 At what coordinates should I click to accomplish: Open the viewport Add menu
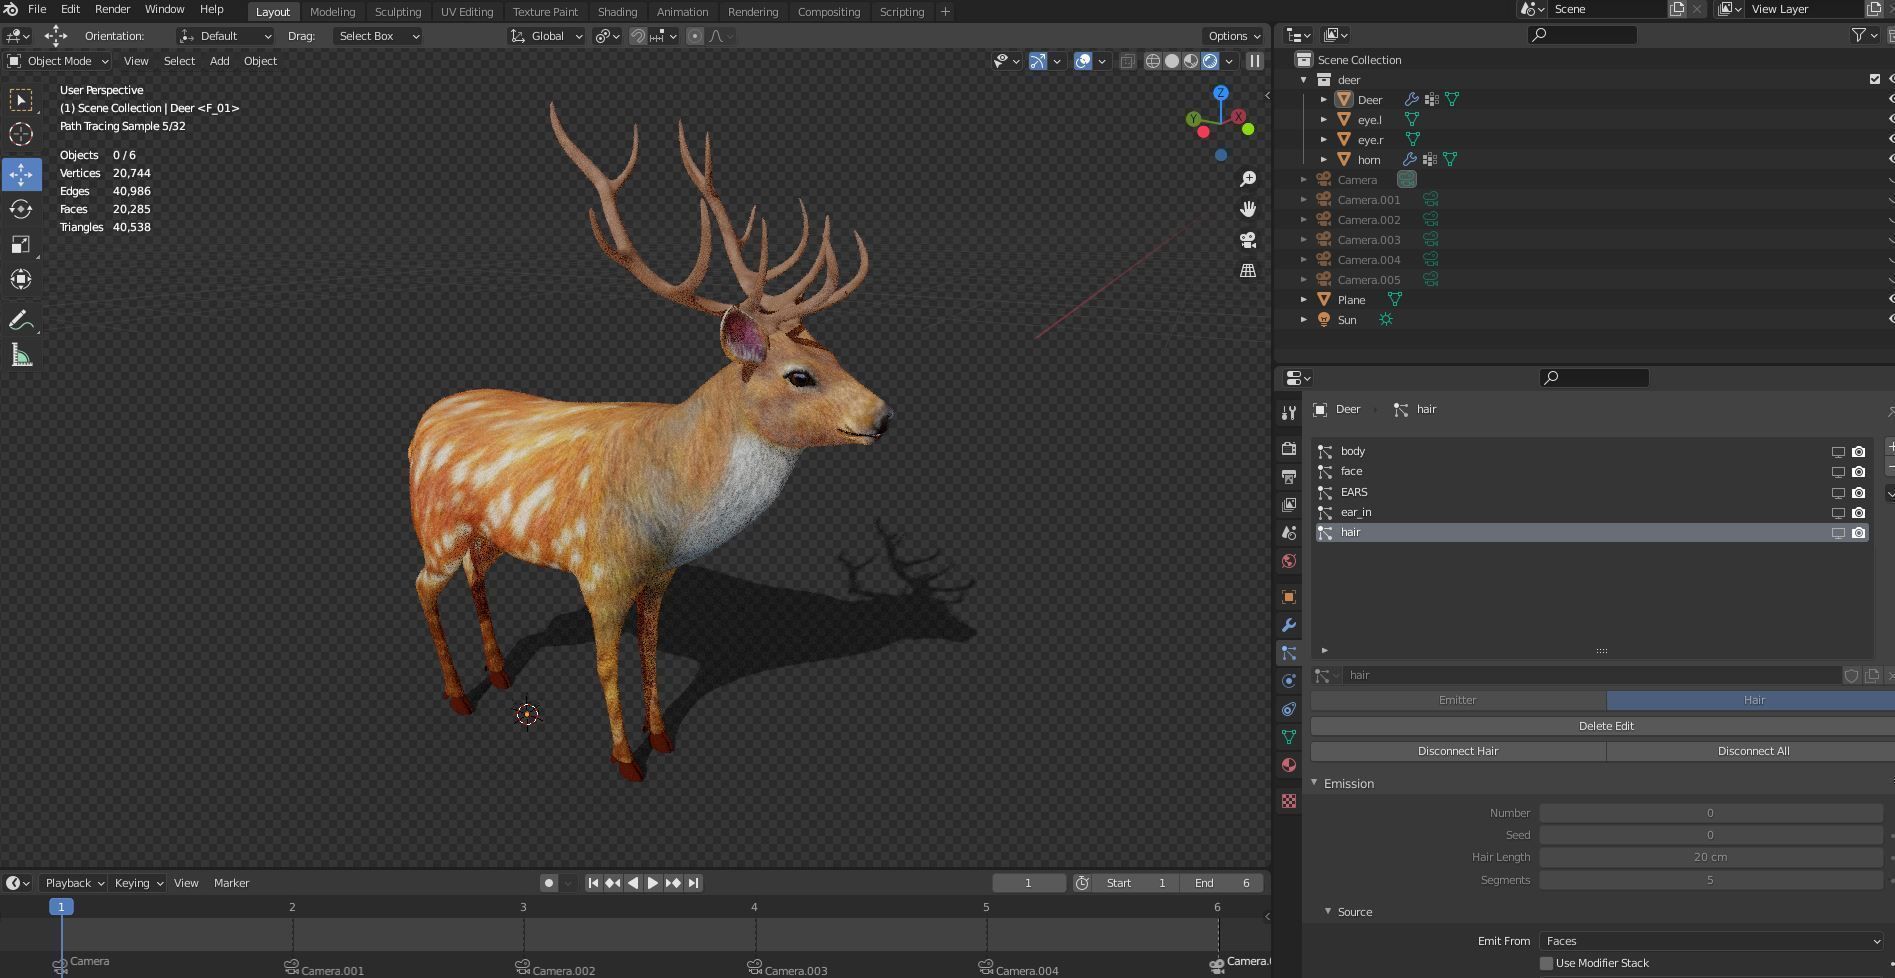(219, 61)
